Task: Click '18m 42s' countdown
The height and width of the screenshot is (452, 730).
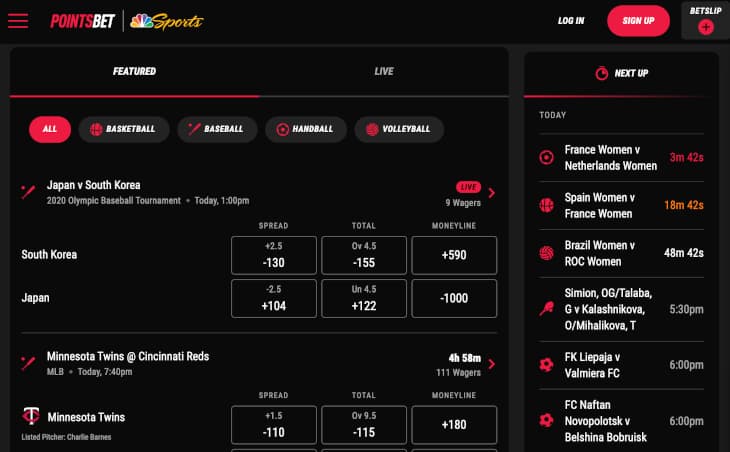Action: pos(684,205)
